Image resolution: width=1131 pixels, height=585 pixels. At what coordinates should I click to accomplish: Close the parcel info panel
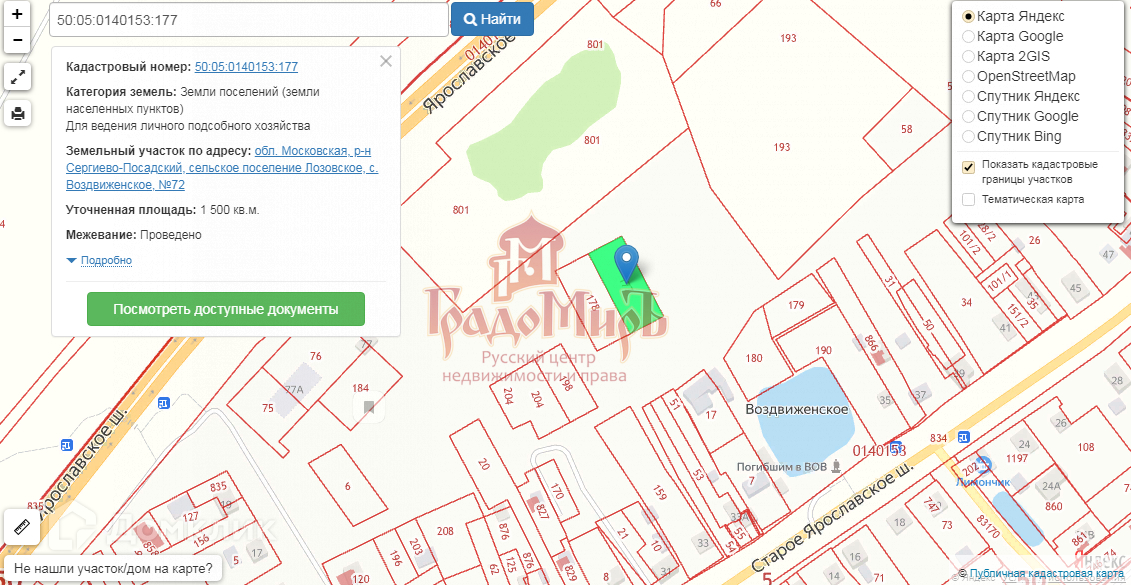pos(386,61)
